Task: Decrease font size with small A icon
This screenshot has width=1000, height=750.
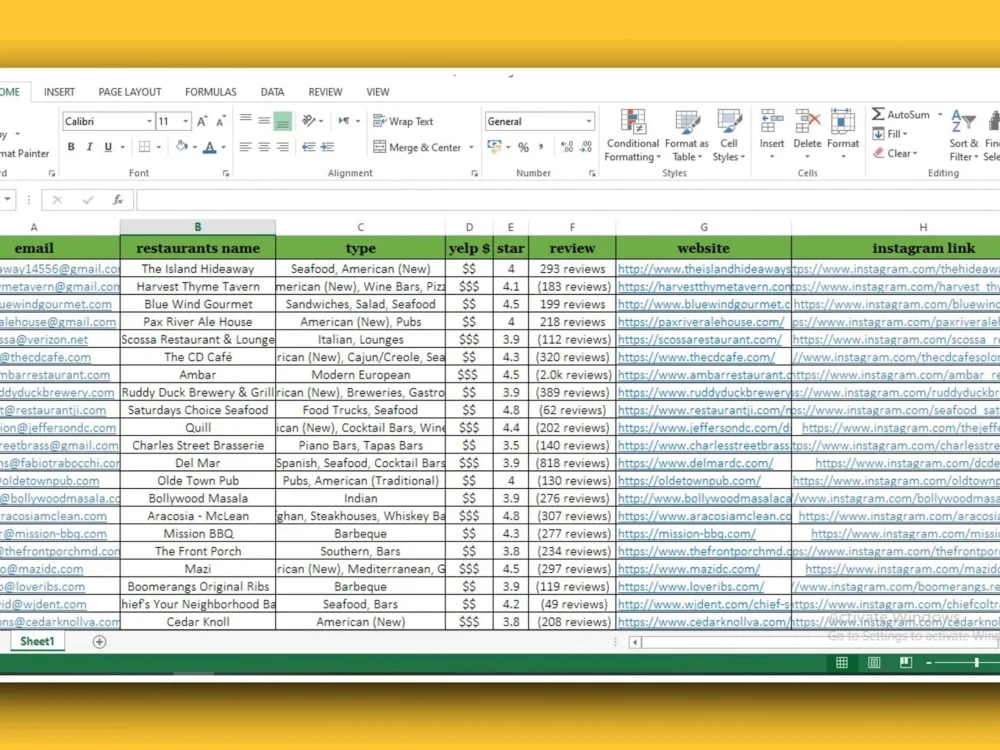Action: [x=221, y=121]
